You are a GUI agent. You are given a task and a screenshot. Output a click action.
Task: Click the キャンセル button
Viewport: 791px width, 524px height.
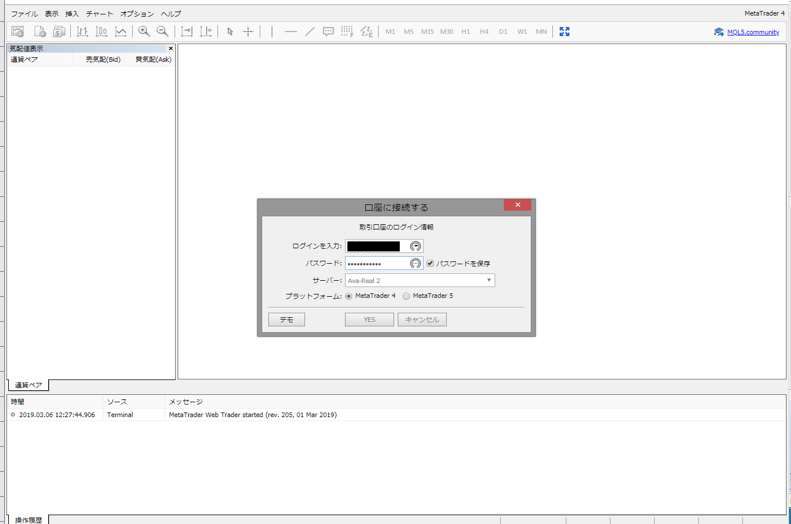pos(422,320)
